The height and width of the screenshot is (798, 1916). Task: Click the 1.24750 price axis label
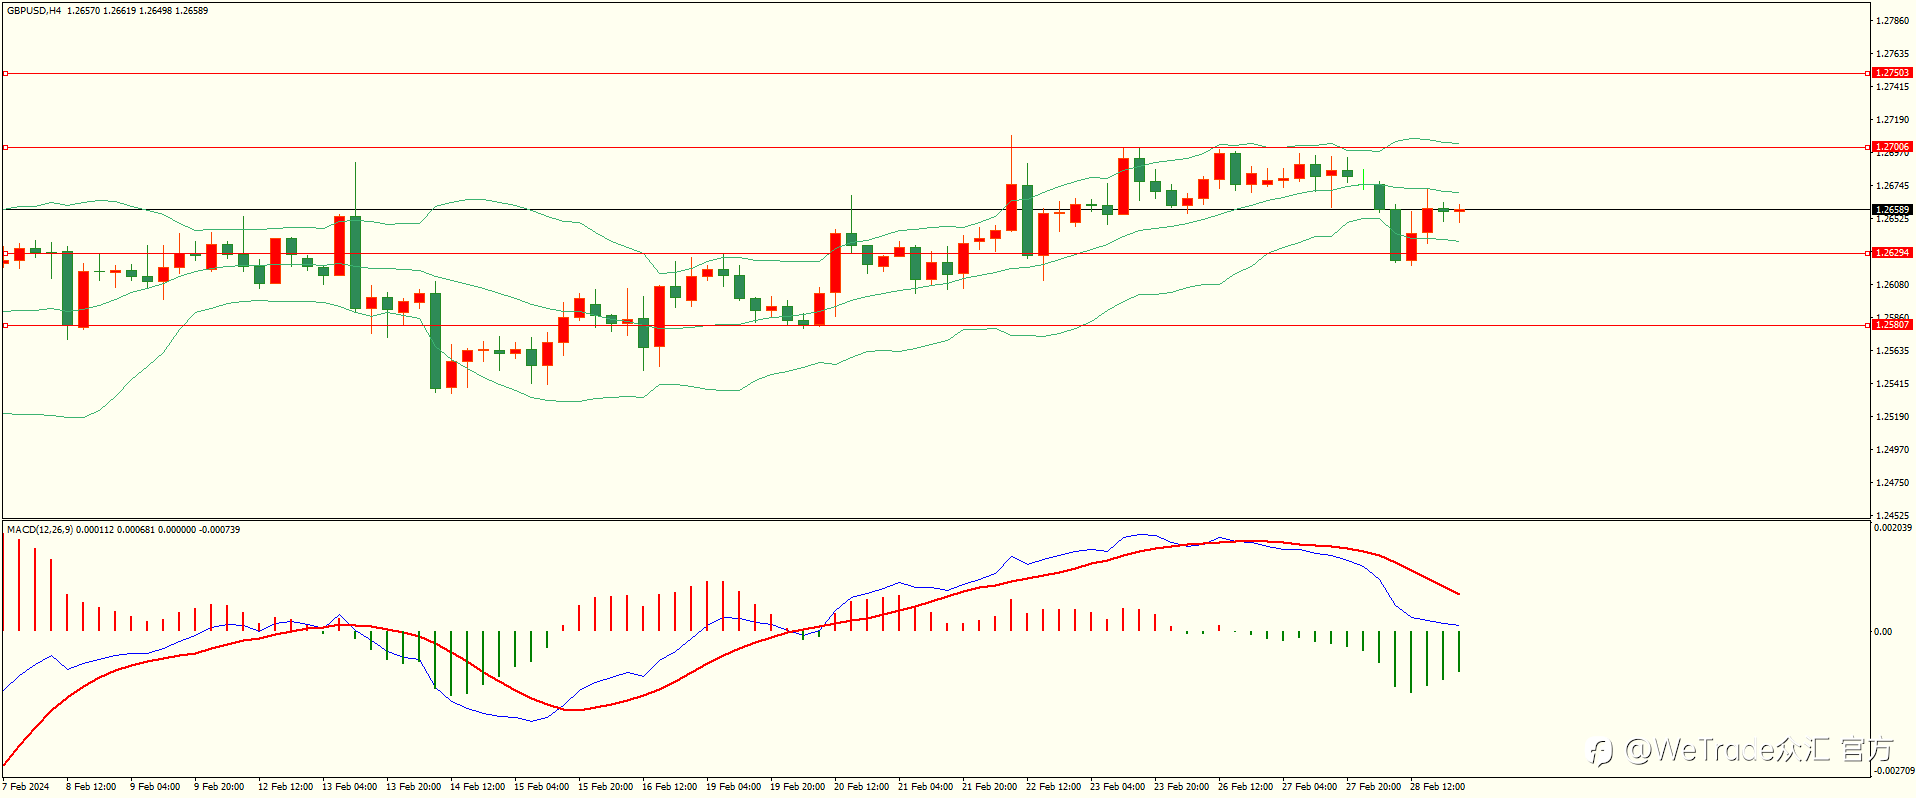(x=1893, y=483)
